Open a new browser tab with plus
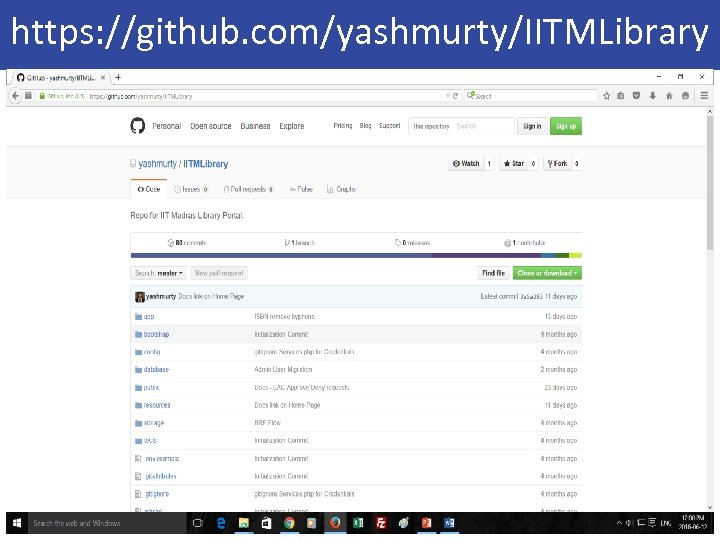720x540 pixels. click(x=118, y=77)
